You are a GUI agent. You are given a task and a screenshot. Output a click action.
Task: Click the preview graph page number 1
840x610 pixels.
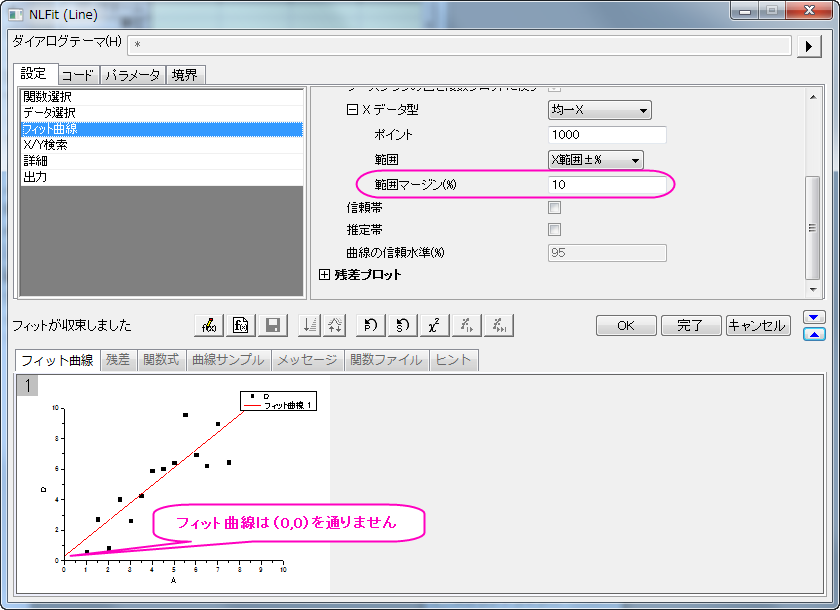(27, 386)
